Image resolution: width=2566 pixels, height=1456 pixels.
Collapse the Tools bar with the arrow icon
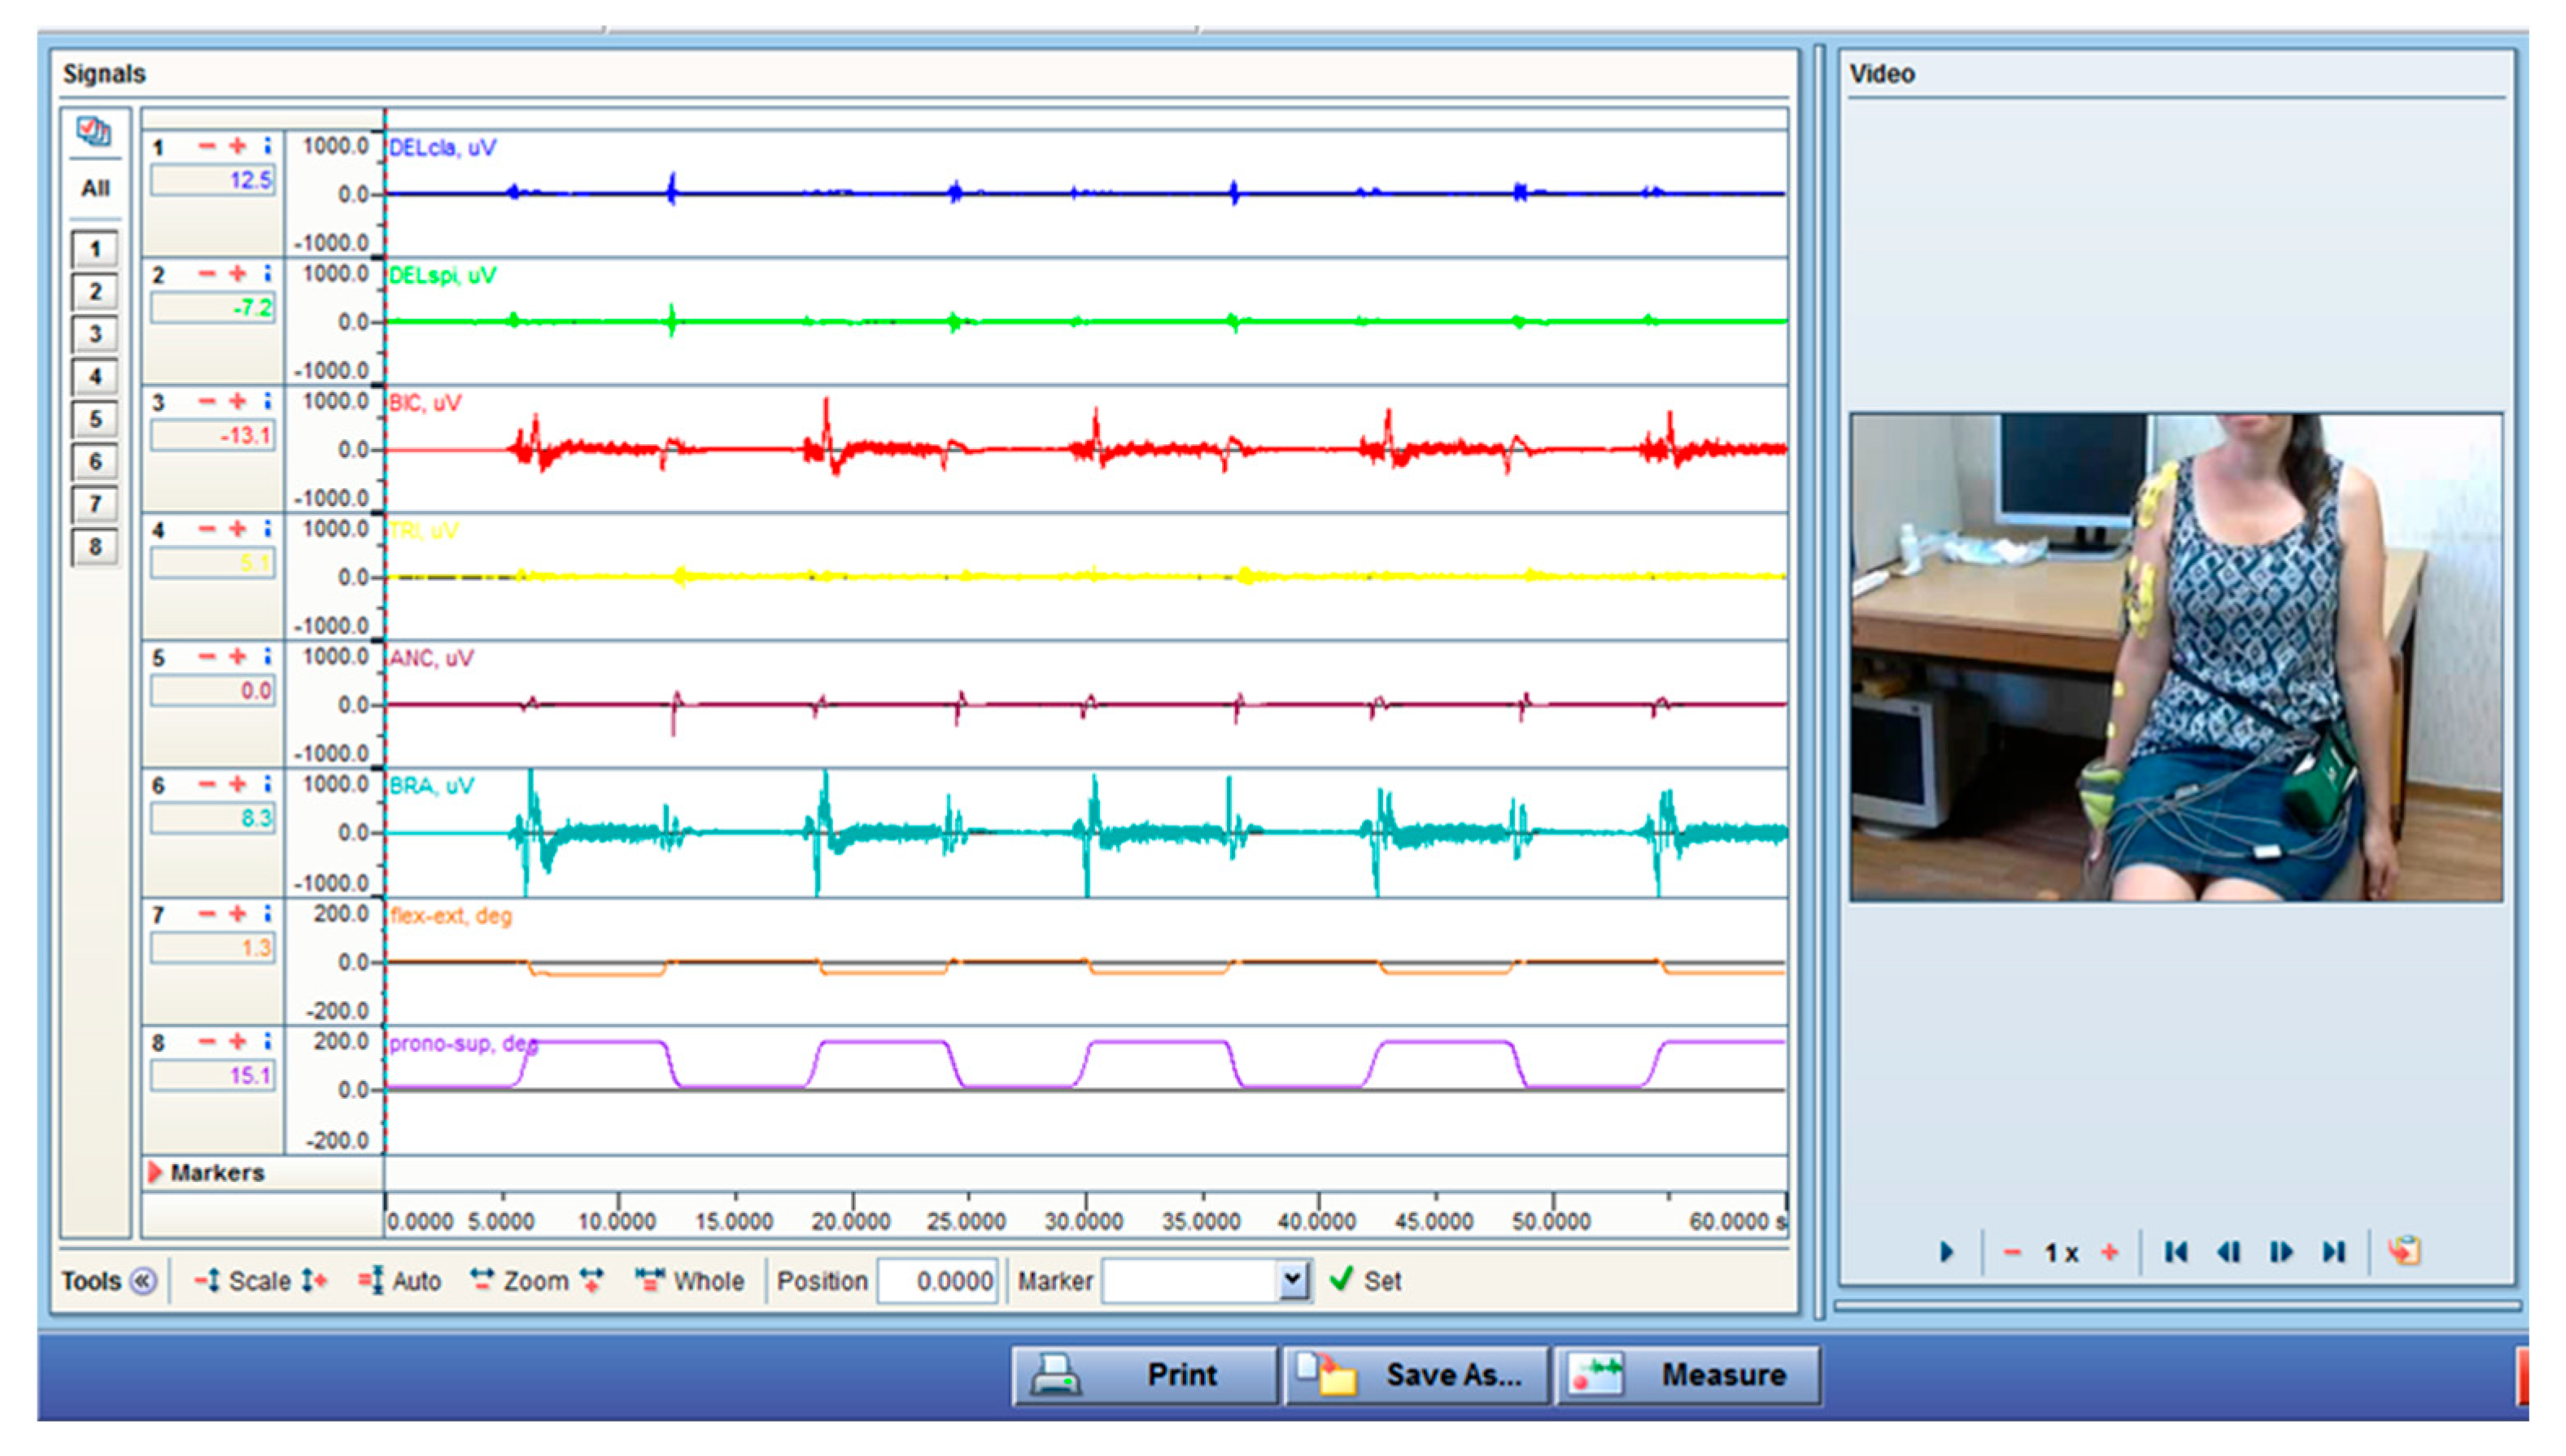pyautogui.click(x=144, y=1281)
